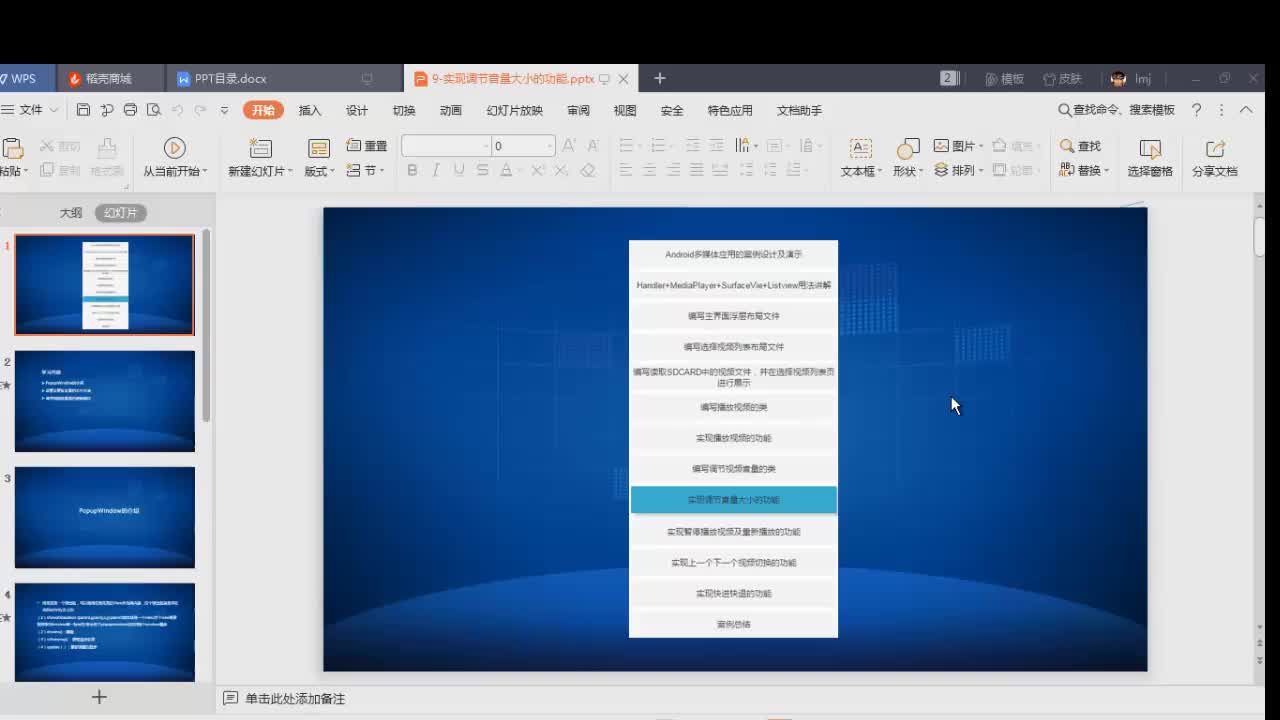Apply Bold formatting (B icon)
The width and height of the screenshot is (1280, 720).
(x=412, y=171)
